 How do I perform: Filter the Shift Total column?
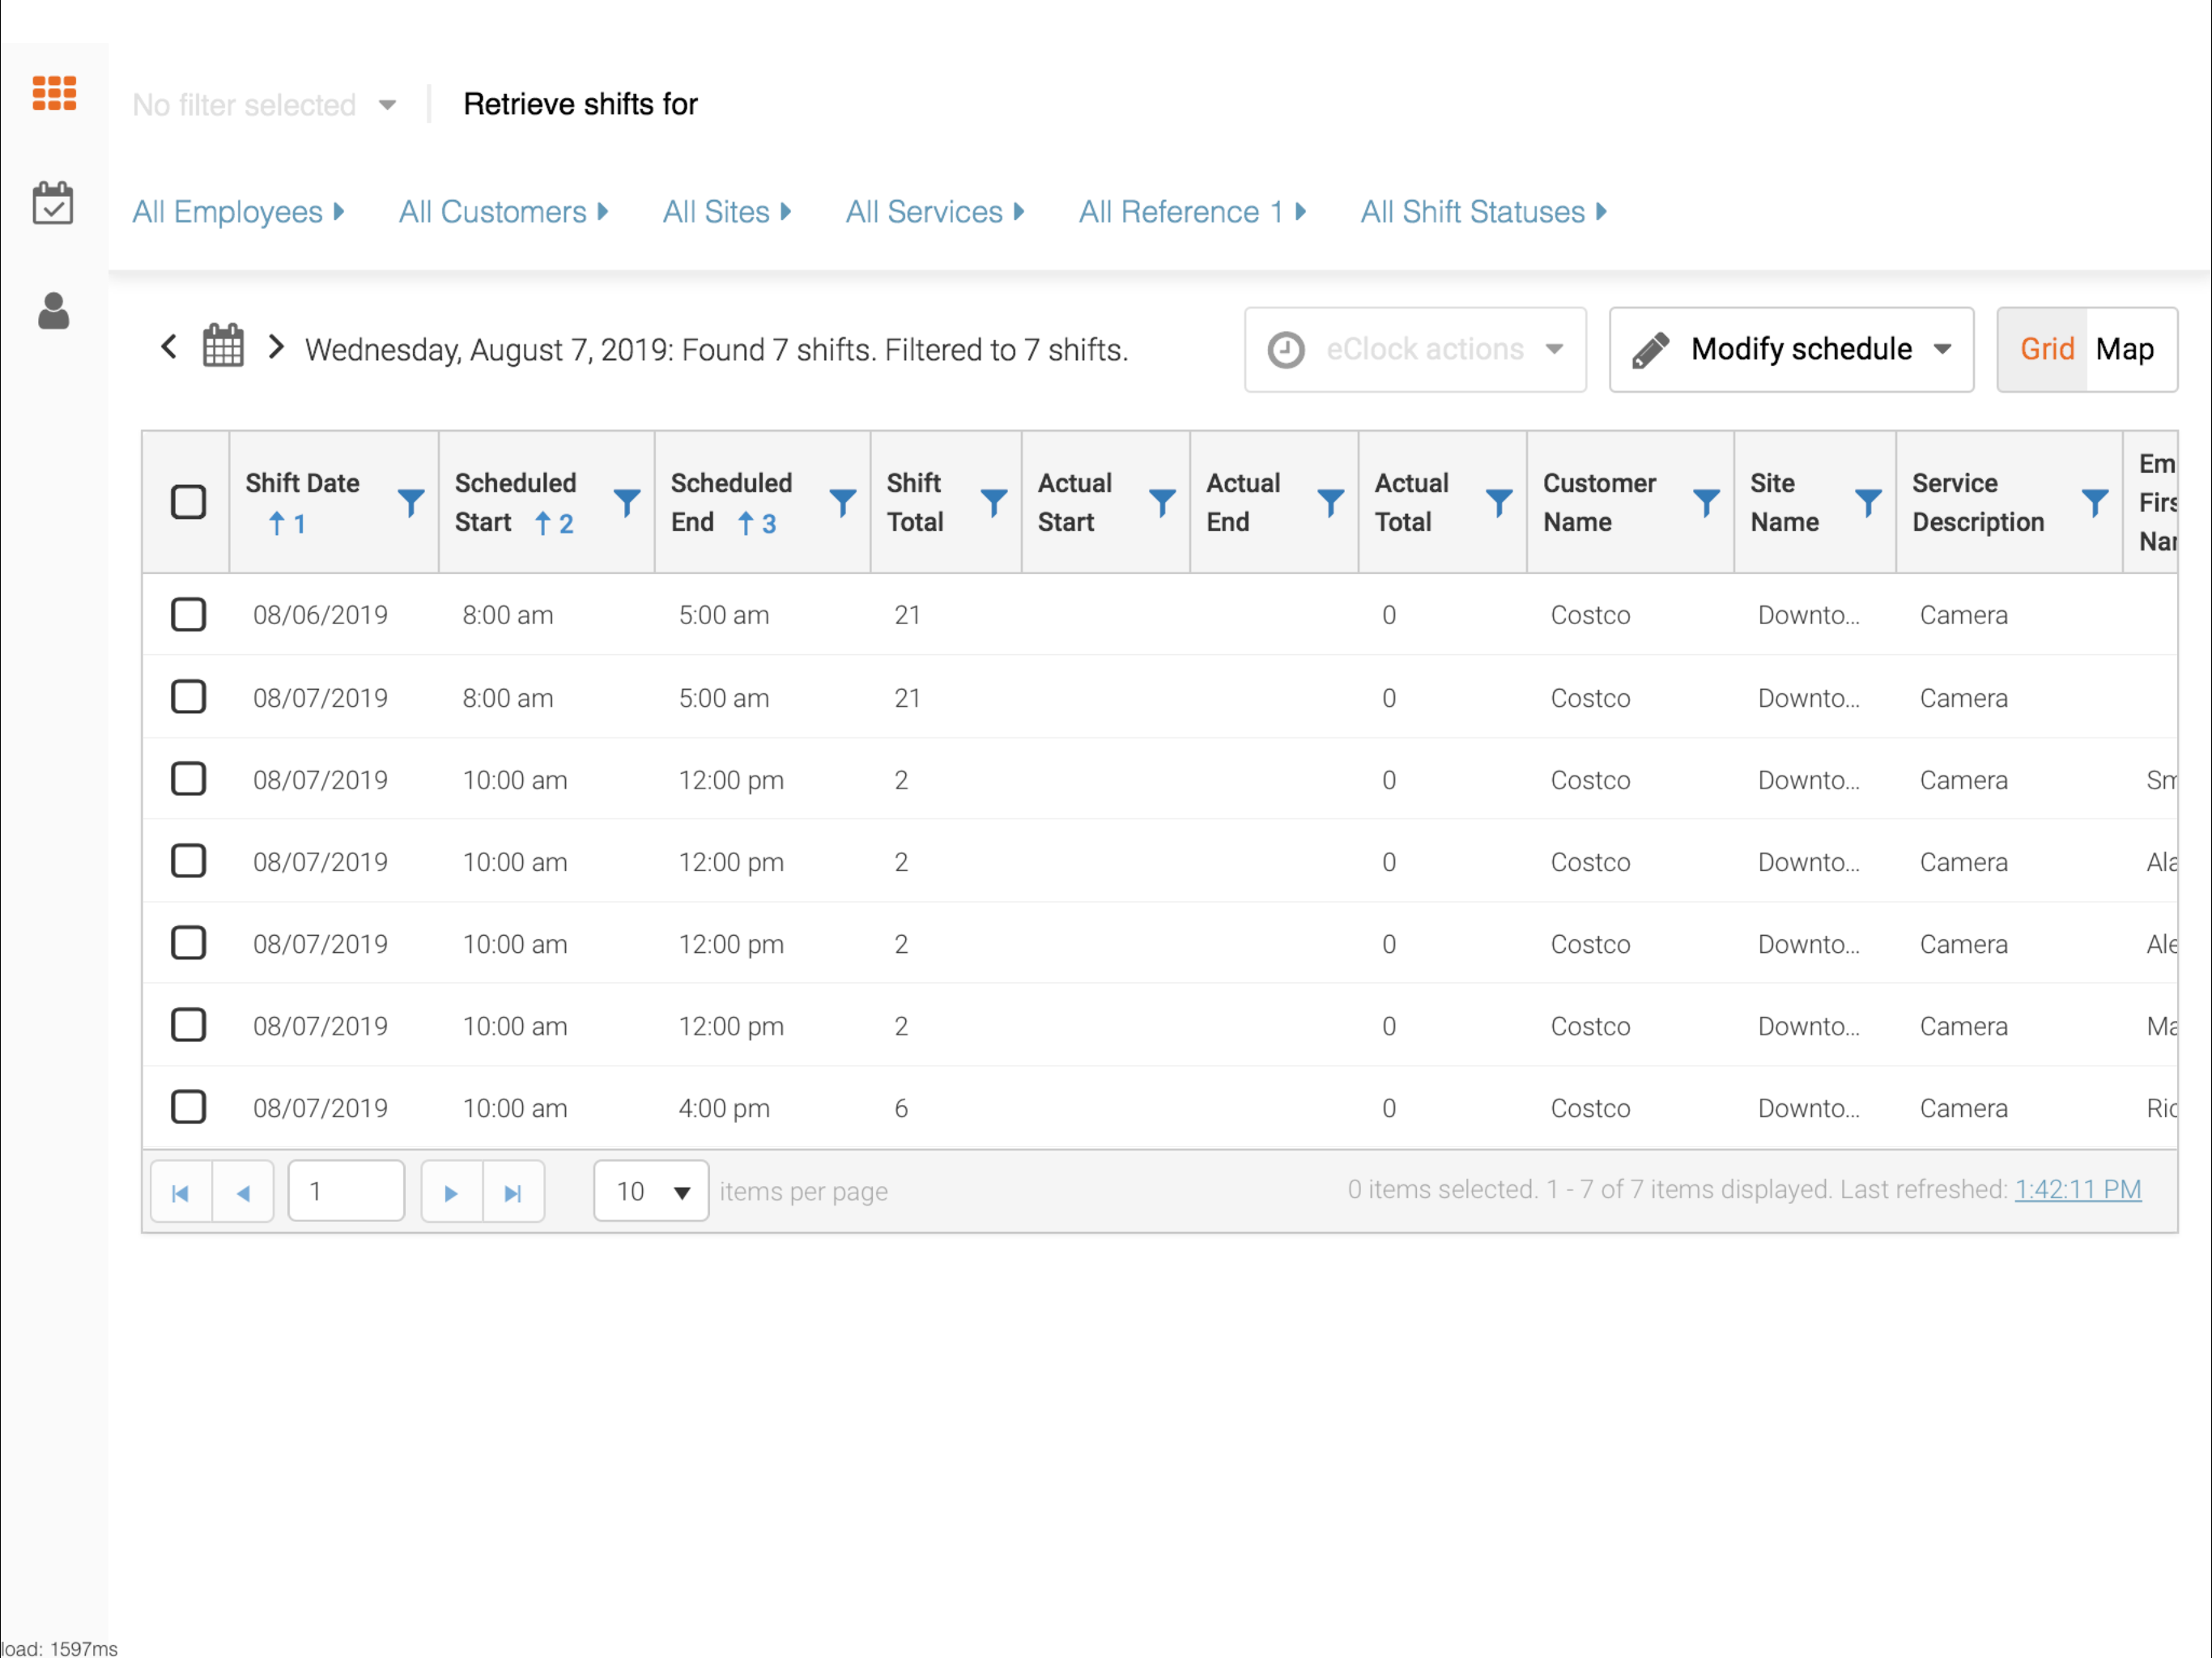coord(994,502)
